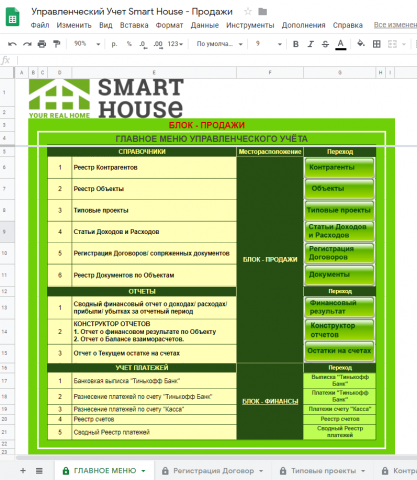Open the Google Sheets home icon
The height and width of the screenshot is (480, 417).
(13, 17)
